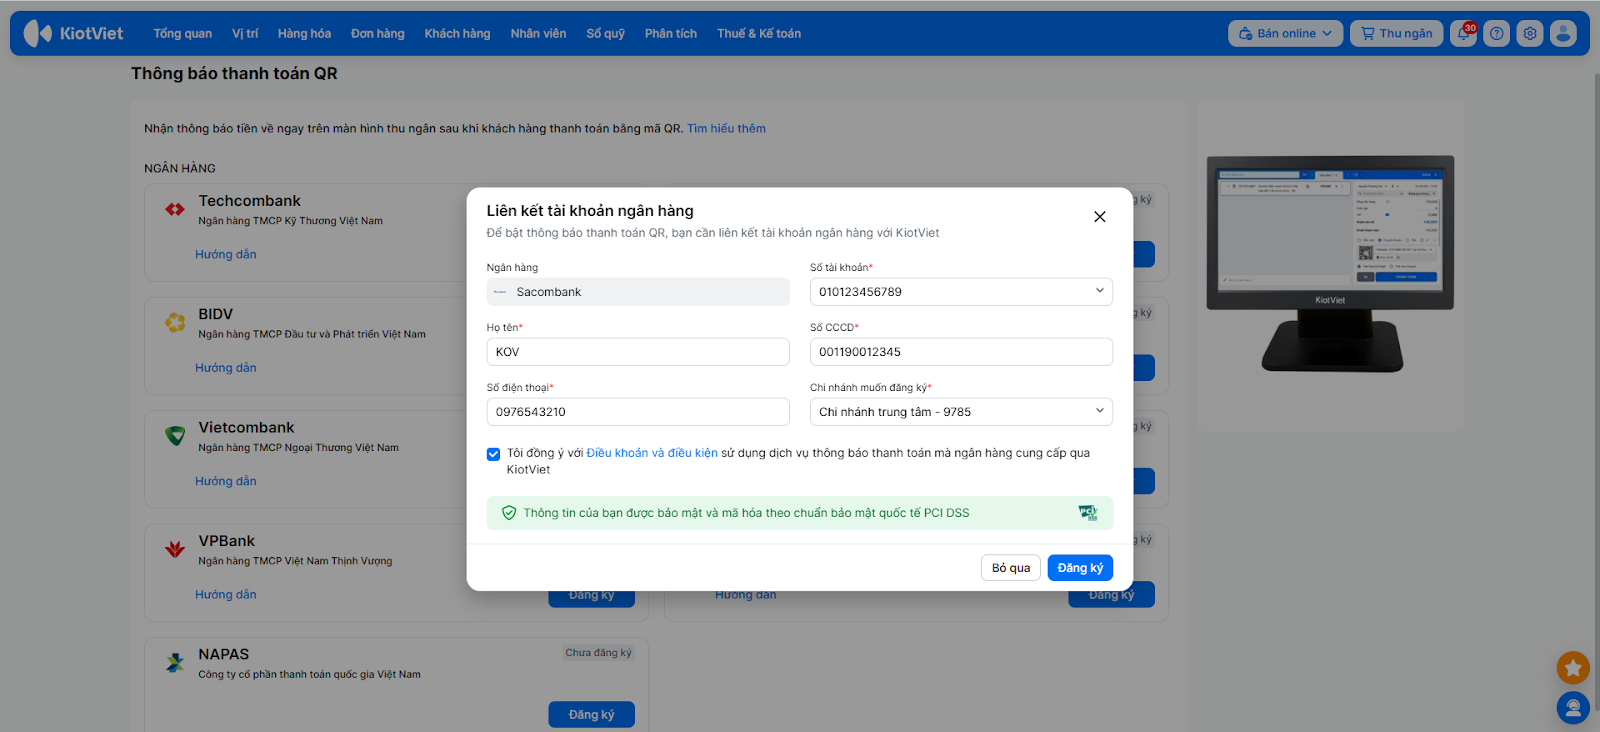Click the Số CCCD input field
The image size is (1600, 732).
pos(961,352)
